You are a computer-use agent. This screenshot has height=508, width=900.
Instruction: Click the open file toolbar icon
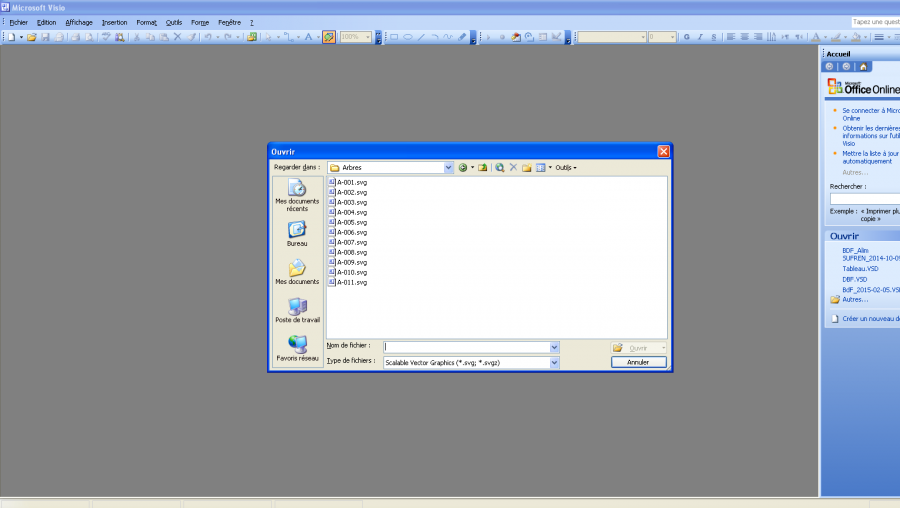click(x=32, y=37)
